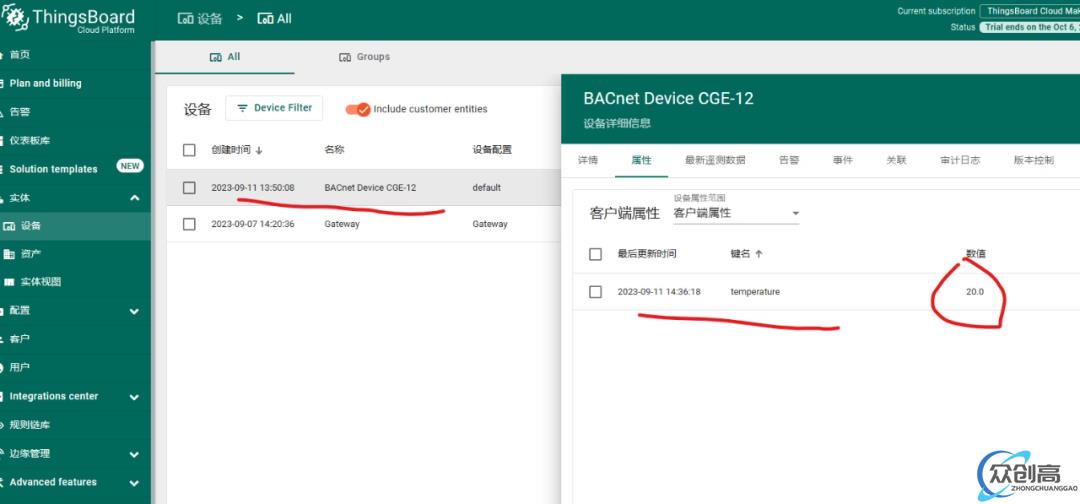Open the 关联 relations tab
1080x504 pixels.
pos(896,160)
